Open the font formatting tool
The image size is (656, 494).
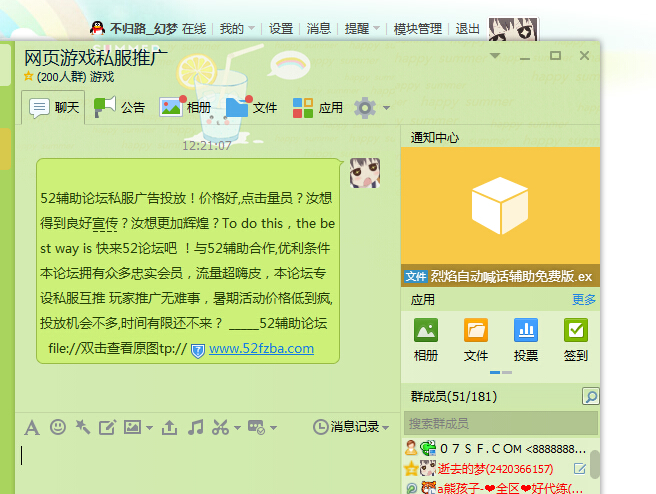32,427
